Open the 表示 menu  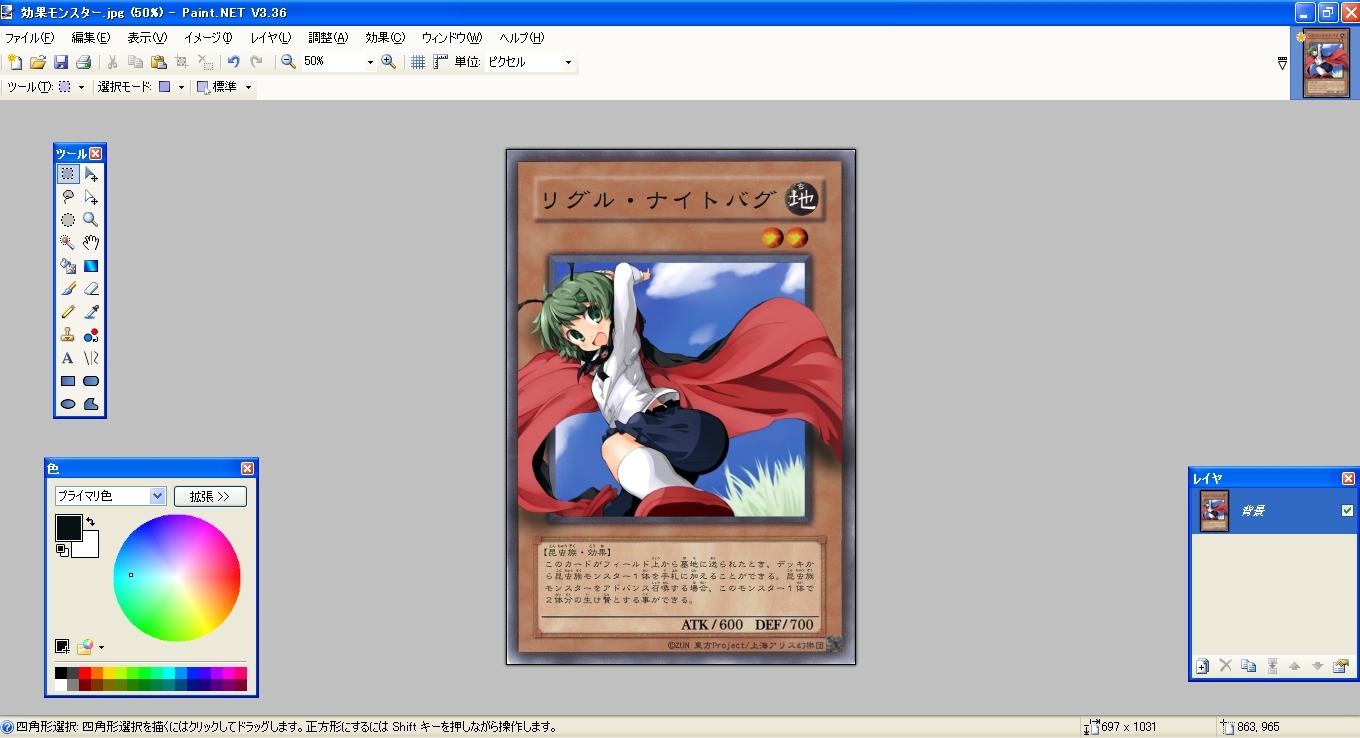click(146, 38)
